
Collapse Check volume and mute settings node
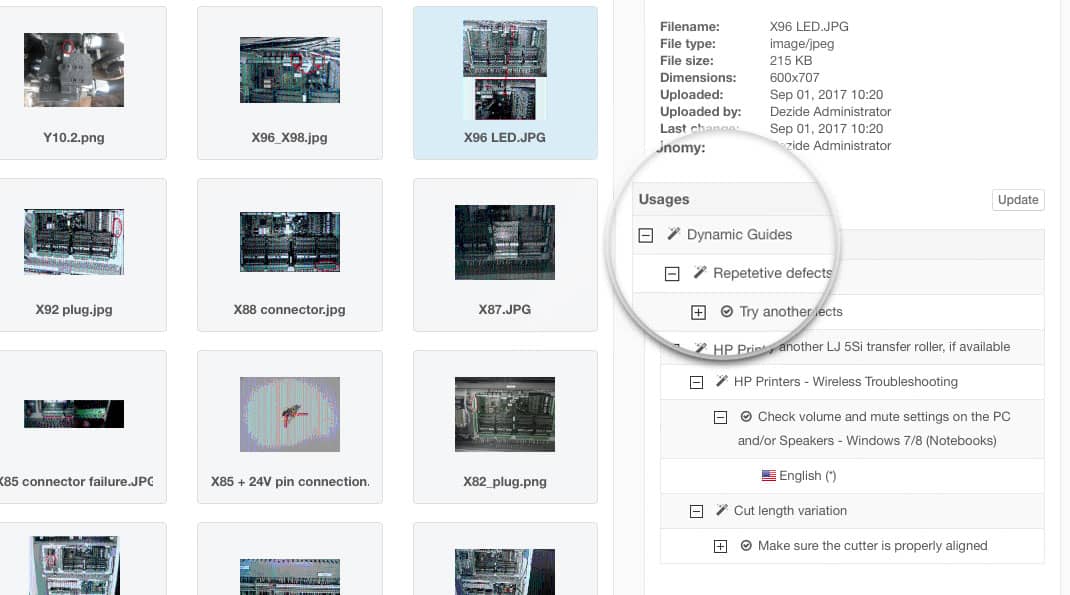pos(720,418)
